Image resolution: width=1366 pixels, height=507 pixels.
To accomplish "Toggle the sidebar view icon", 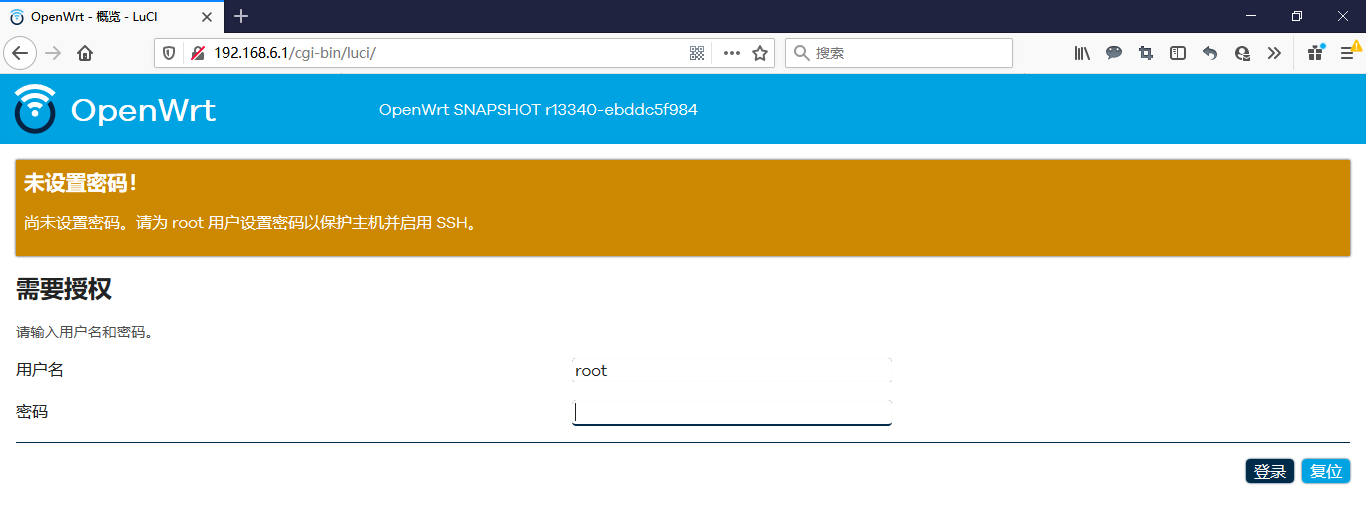I will 1178,53.
